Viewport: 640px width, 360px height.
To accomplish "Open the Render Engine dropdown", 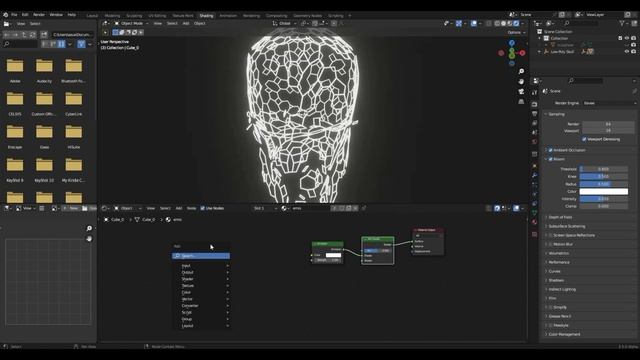I will (x=609, y=103).
